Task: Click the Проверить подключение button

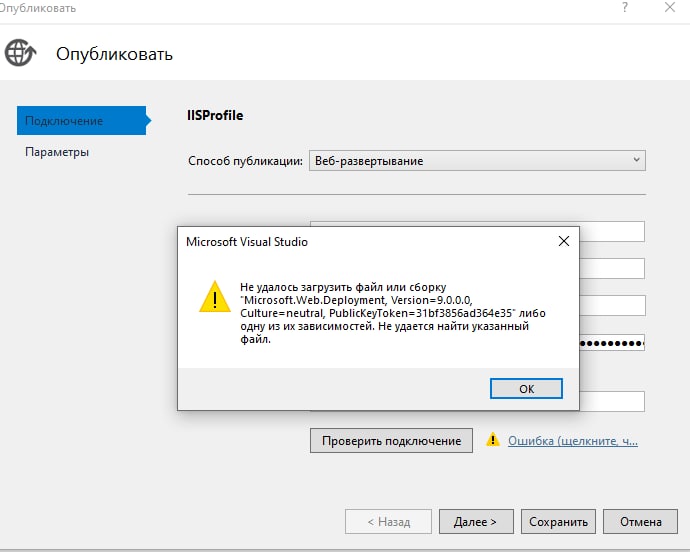Action: [391, 441]
